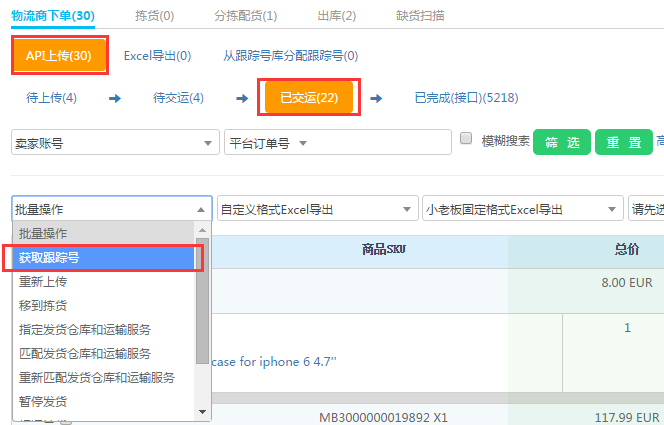Tick the 模糊搜索 checkbox
The width and height of the screenshot is (664, 425).
(x=466, y=139)
